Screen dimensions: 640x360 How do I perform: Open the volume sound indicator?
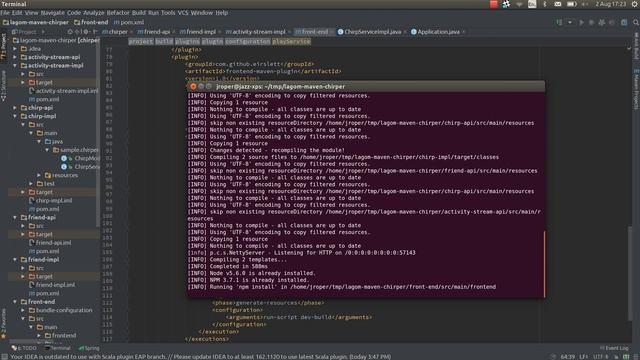(x=584, y=4)
